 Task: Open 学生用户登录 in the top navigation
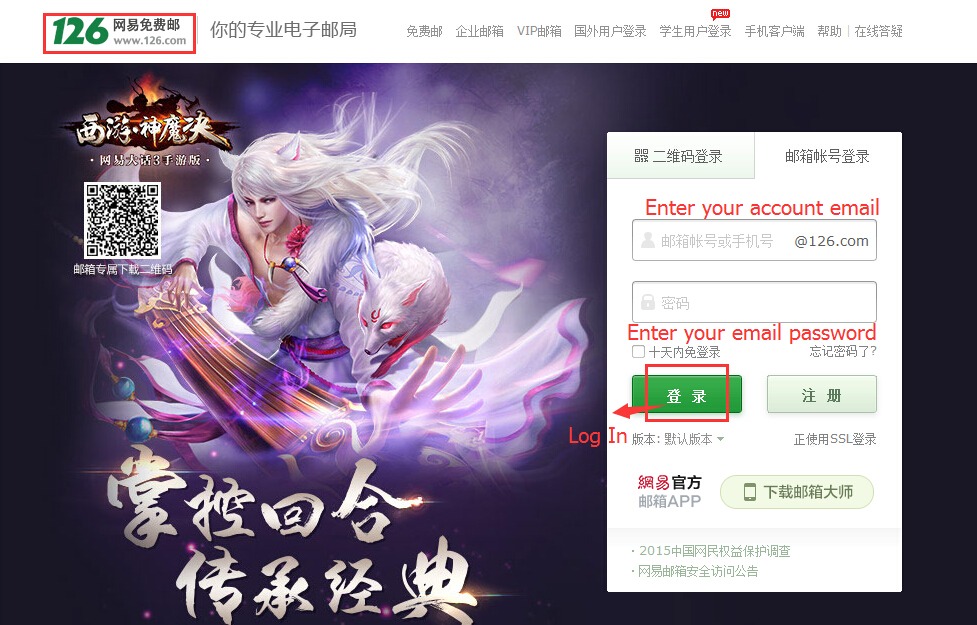[x=695, y=31]
